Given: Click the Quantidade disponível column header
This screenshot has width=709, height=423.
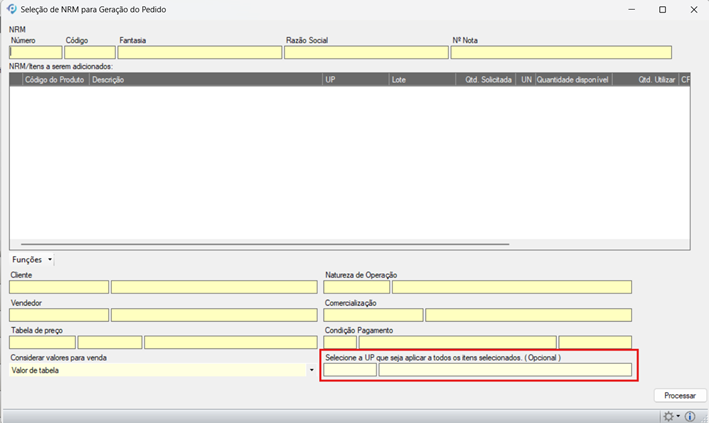Looking at the screenshot, I should click(x=573, y=79).
